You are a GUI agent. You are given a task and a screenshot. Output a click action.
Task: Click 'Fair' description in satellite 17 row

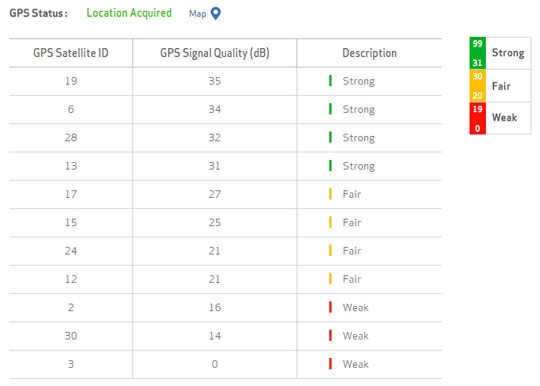tap(352, 194)
